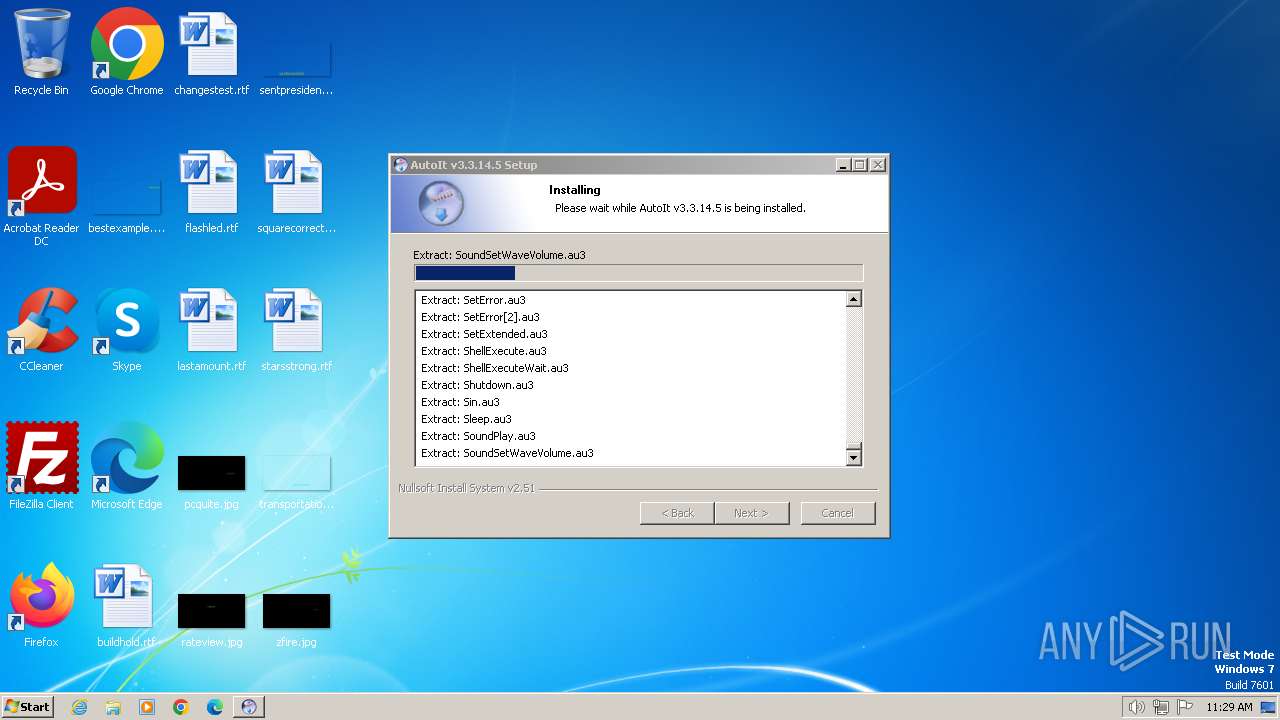Select the lastamount.rtf document icon

[211, 330]
